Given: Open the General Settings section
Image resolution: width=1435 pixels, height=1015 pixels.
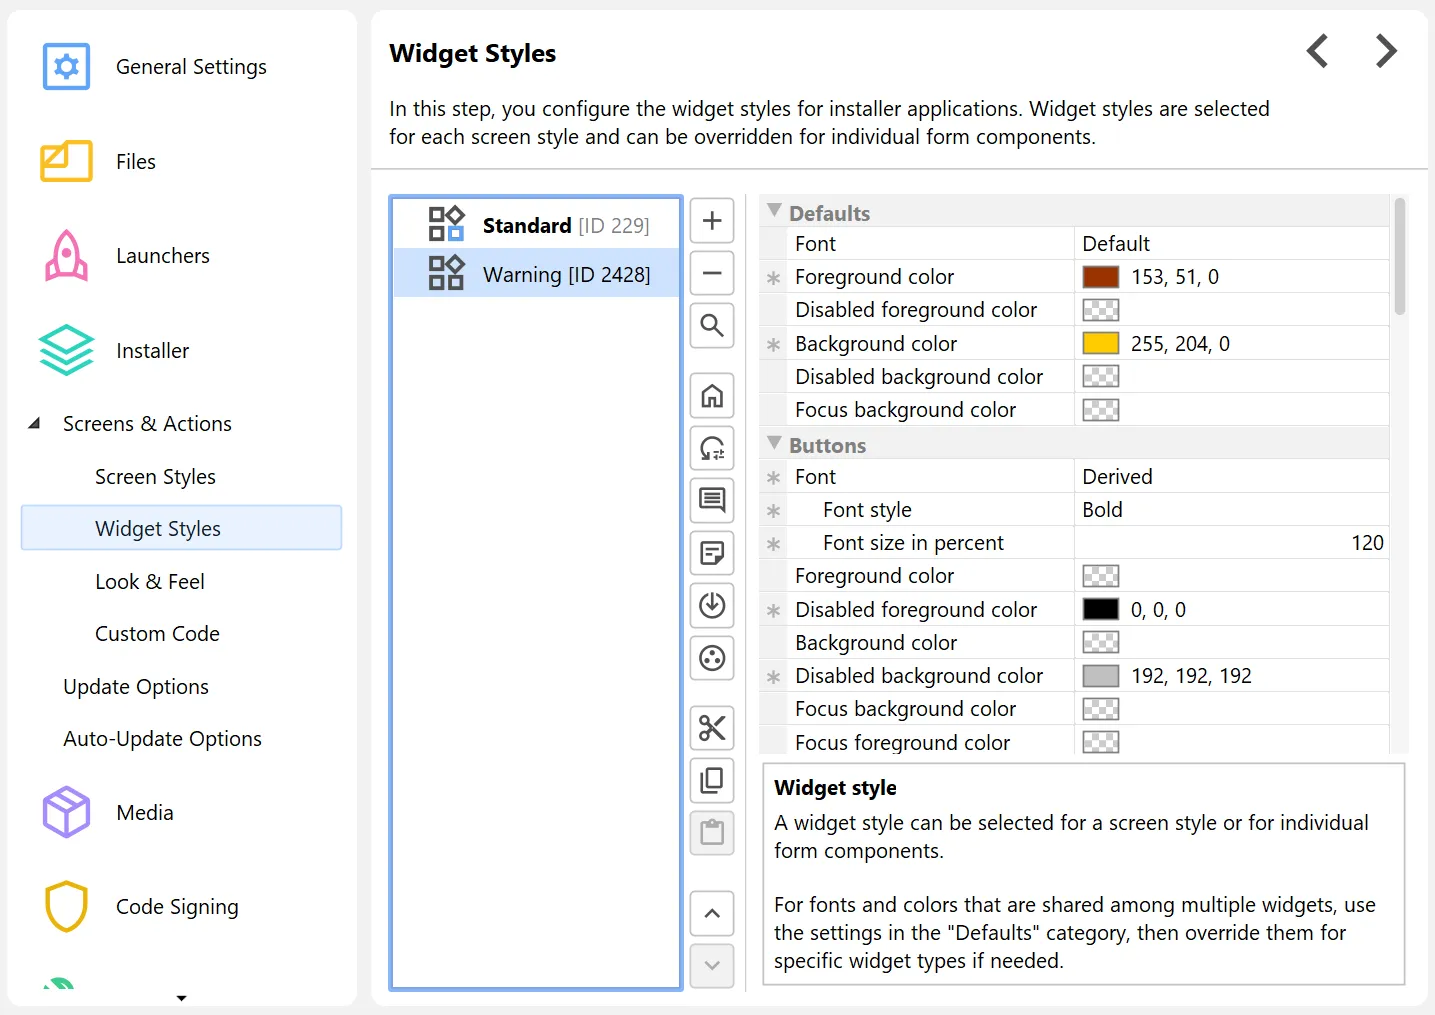Looking at the screenshot, I should [191, 67].
